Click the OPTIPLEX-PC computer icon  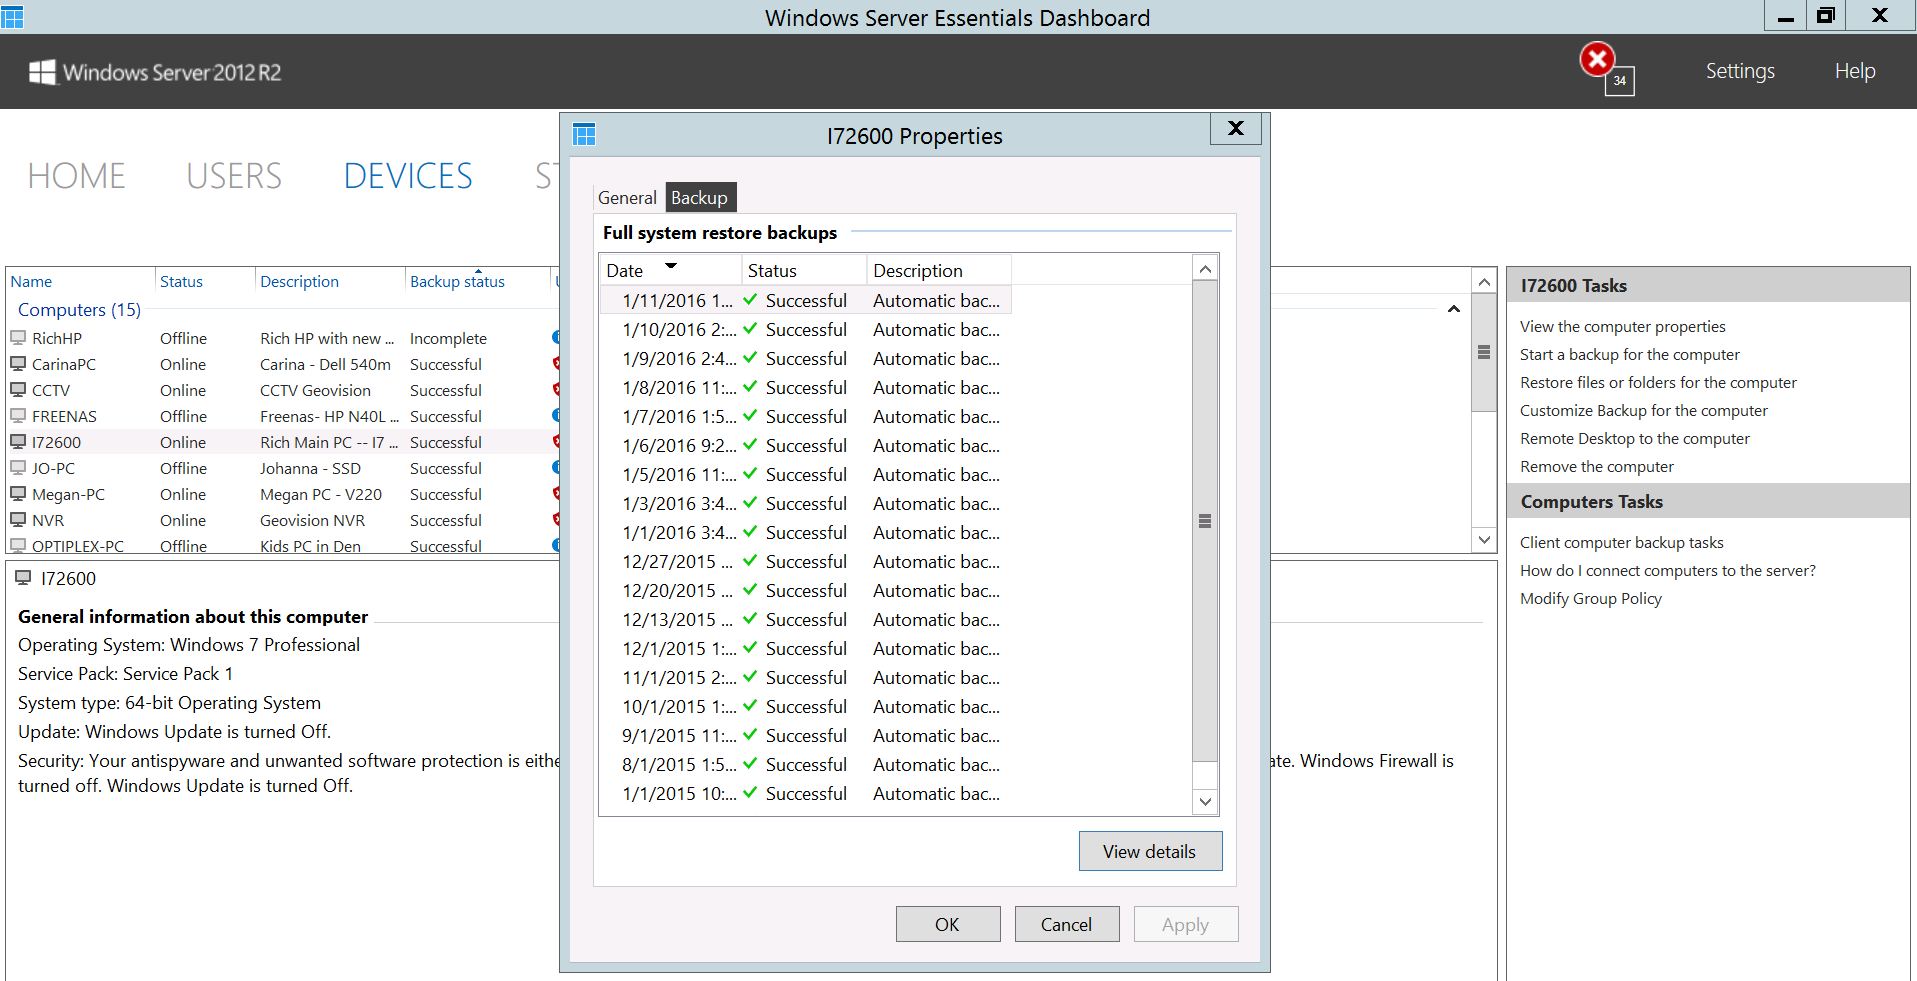coord(18,546)
